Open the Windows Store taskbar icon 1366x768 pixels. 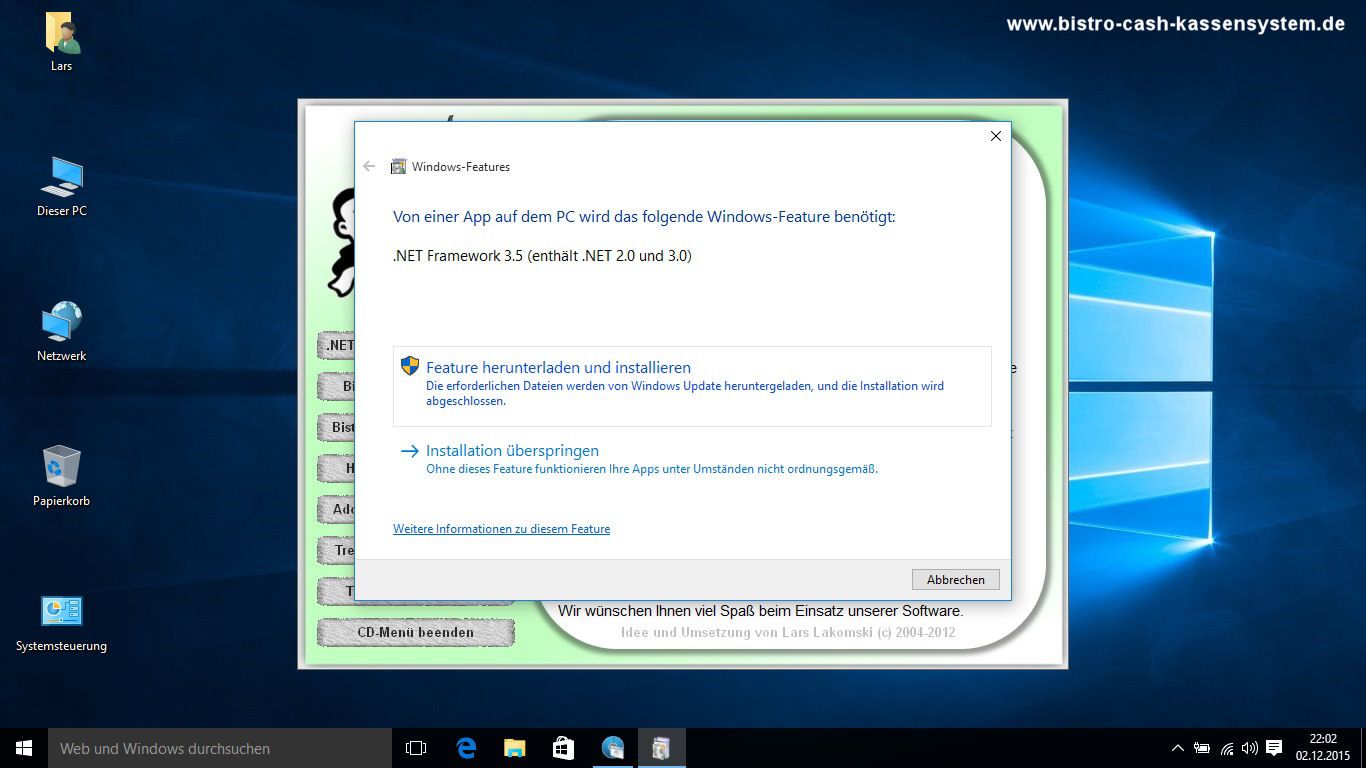click(563, 748)
